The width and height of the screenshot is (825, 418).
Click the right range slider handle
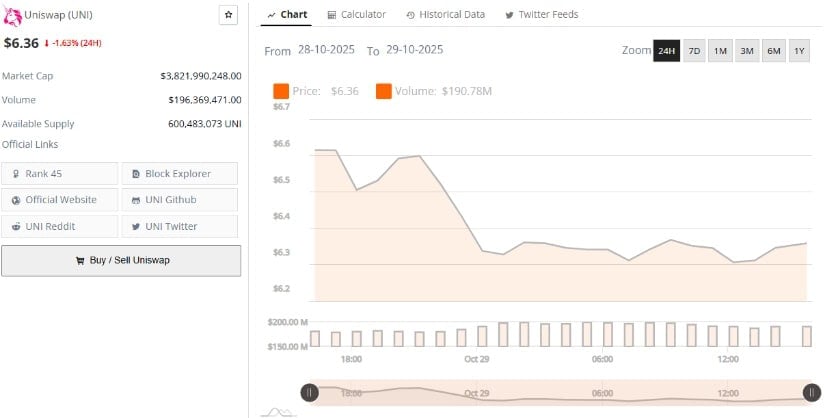click(x=811, y=393)
